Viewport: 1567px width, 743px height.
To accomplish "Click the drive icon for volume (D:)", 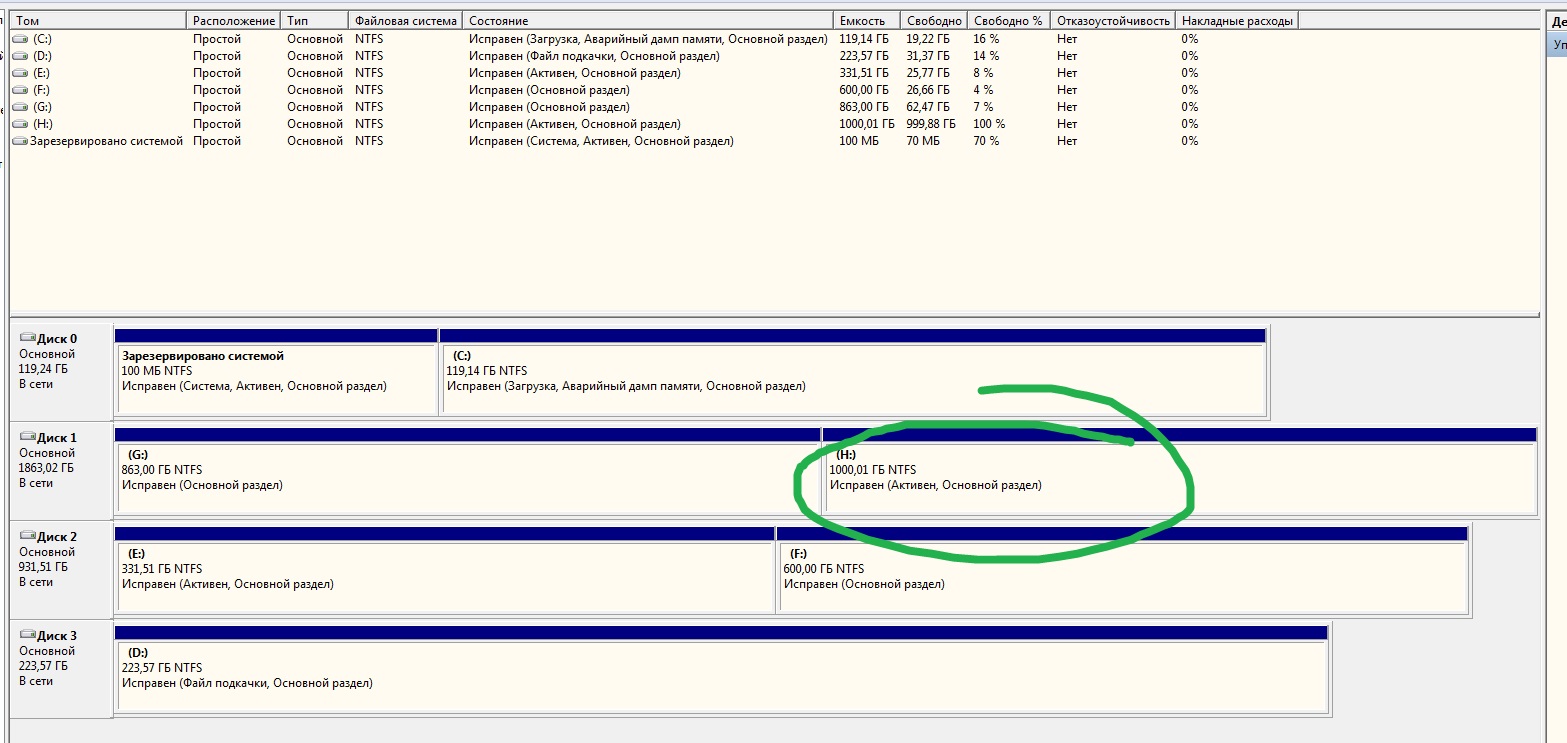I will [20, 56].
